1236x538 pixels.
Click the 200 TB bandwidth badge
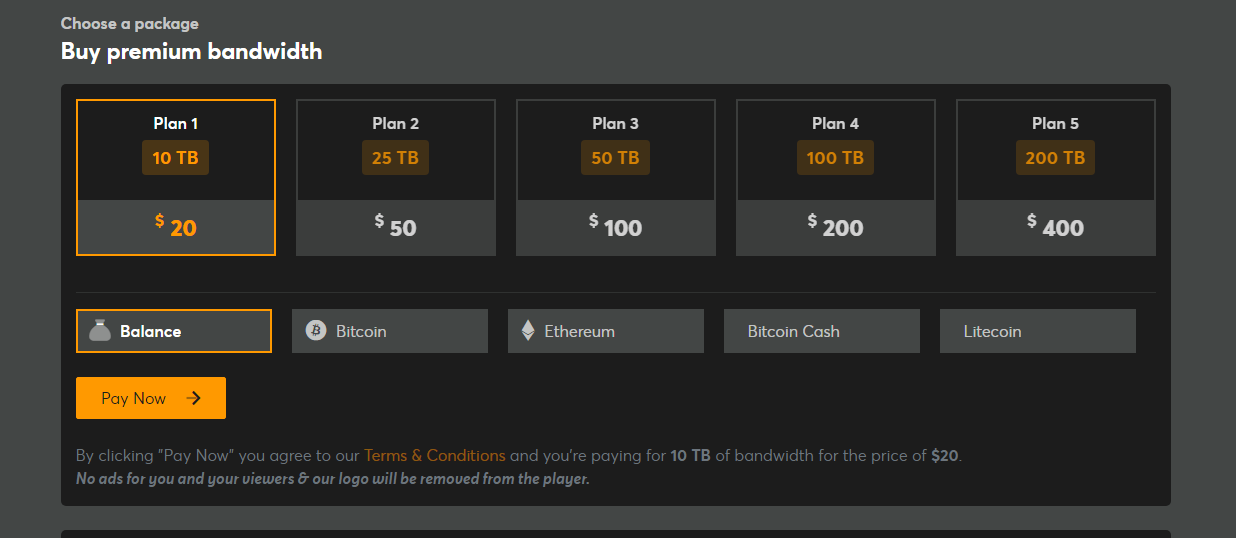[x=1055, y=158]
